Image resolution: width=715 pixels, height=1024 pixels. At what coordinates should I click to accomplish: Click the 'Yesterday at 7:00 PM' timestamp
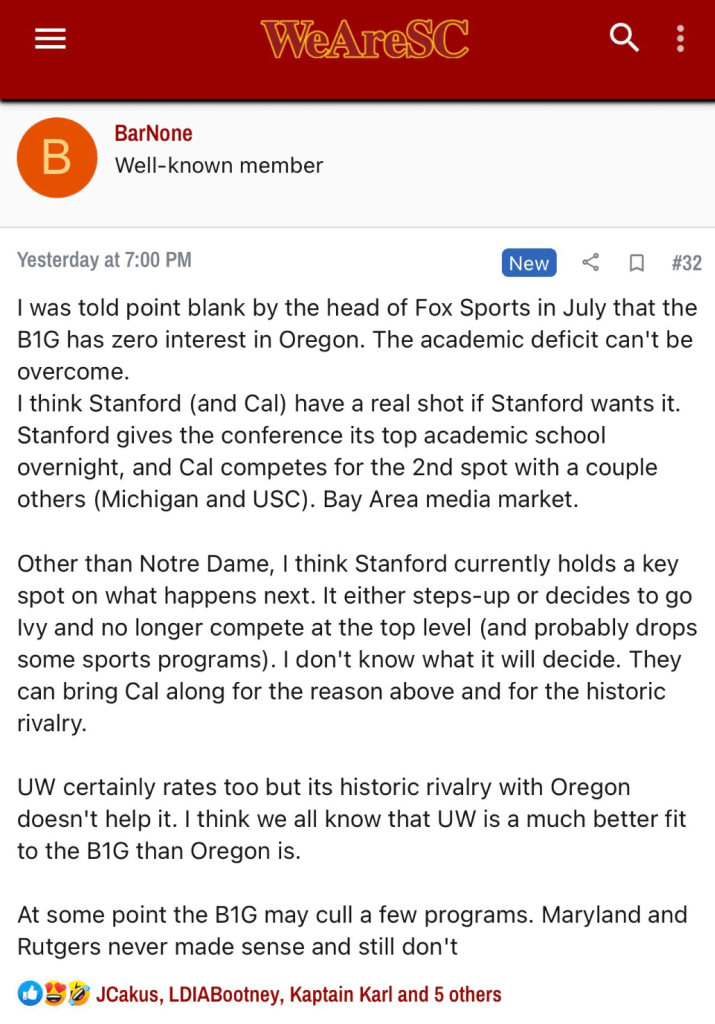click(104, 260)
